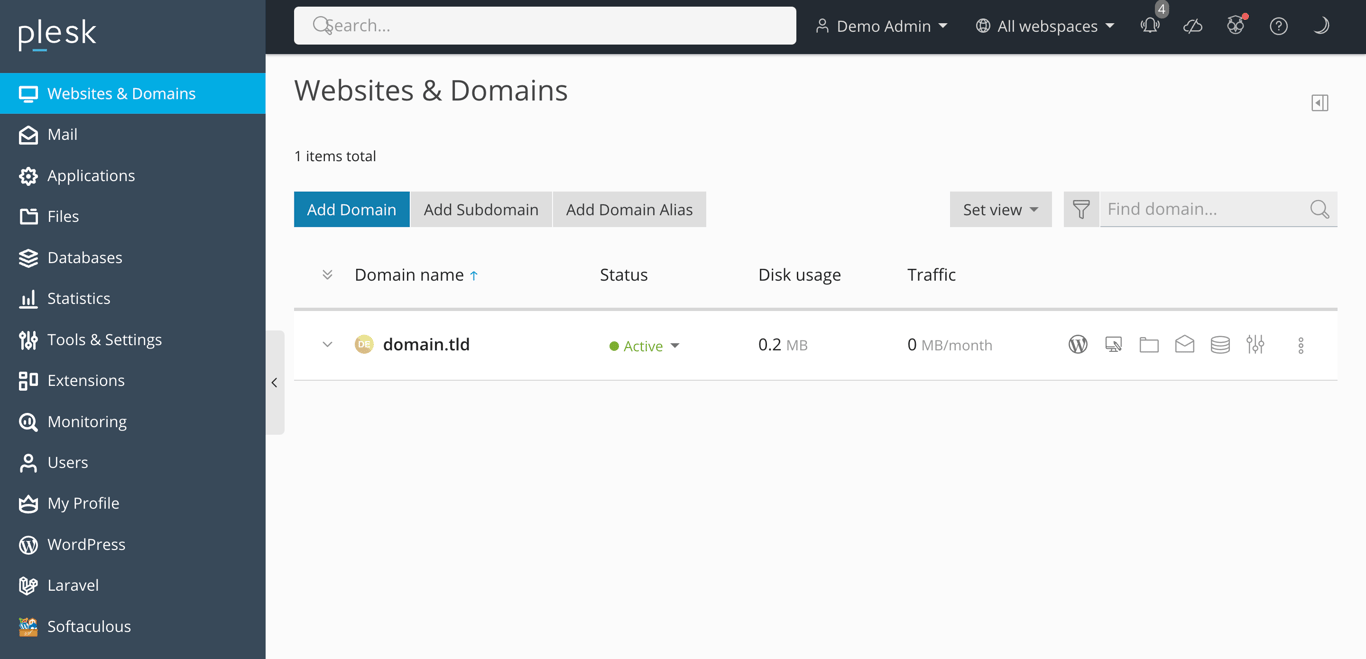Open mail settings icon for domain.tld
This screenshot has width=1366, height=659.
(1184, 344)
